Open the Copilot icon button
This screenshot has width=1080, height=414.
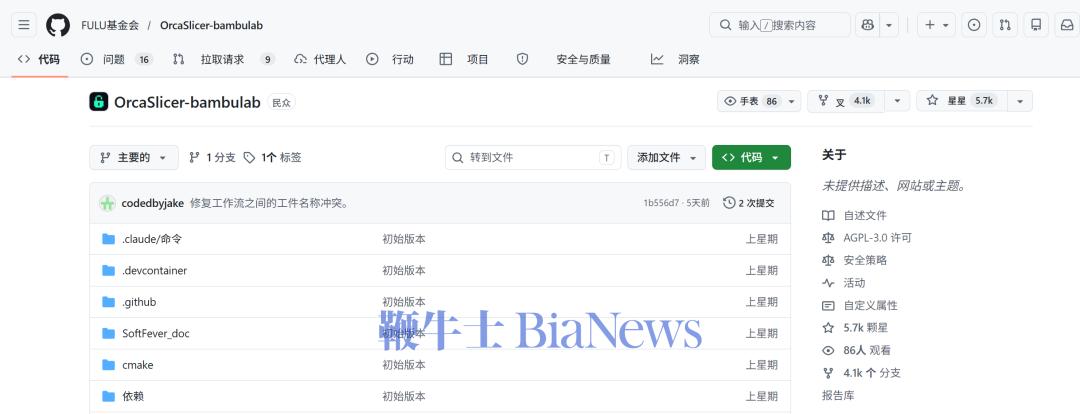[868, 25]
